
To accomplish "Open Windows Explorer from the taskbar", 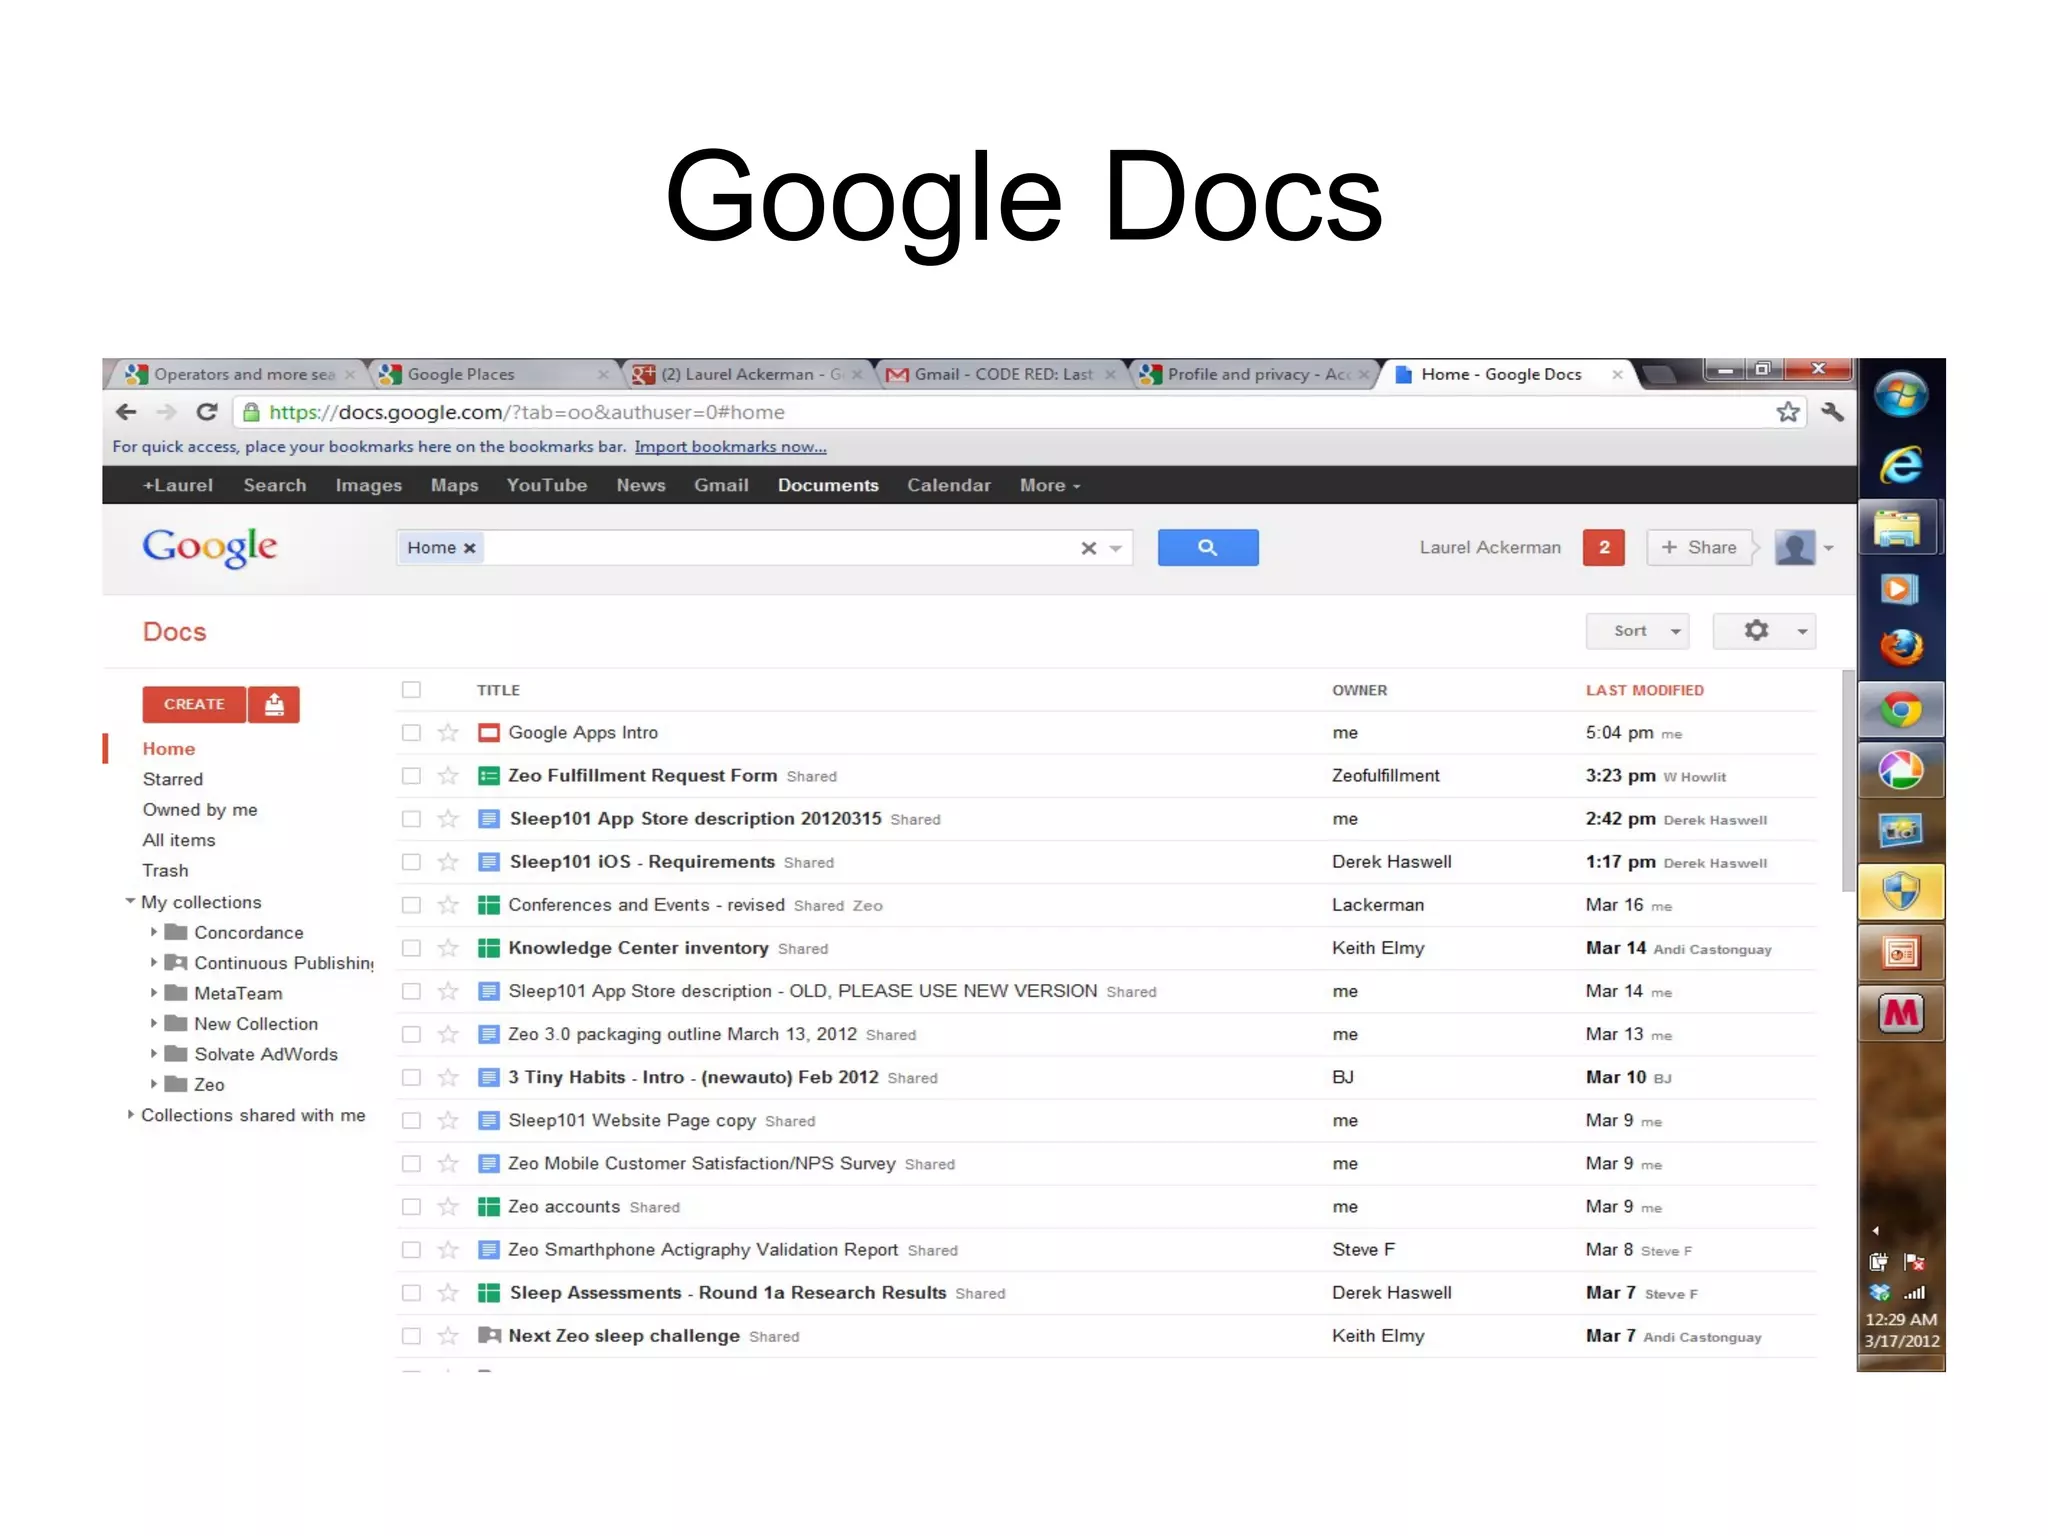I will tap(1900, 529).
